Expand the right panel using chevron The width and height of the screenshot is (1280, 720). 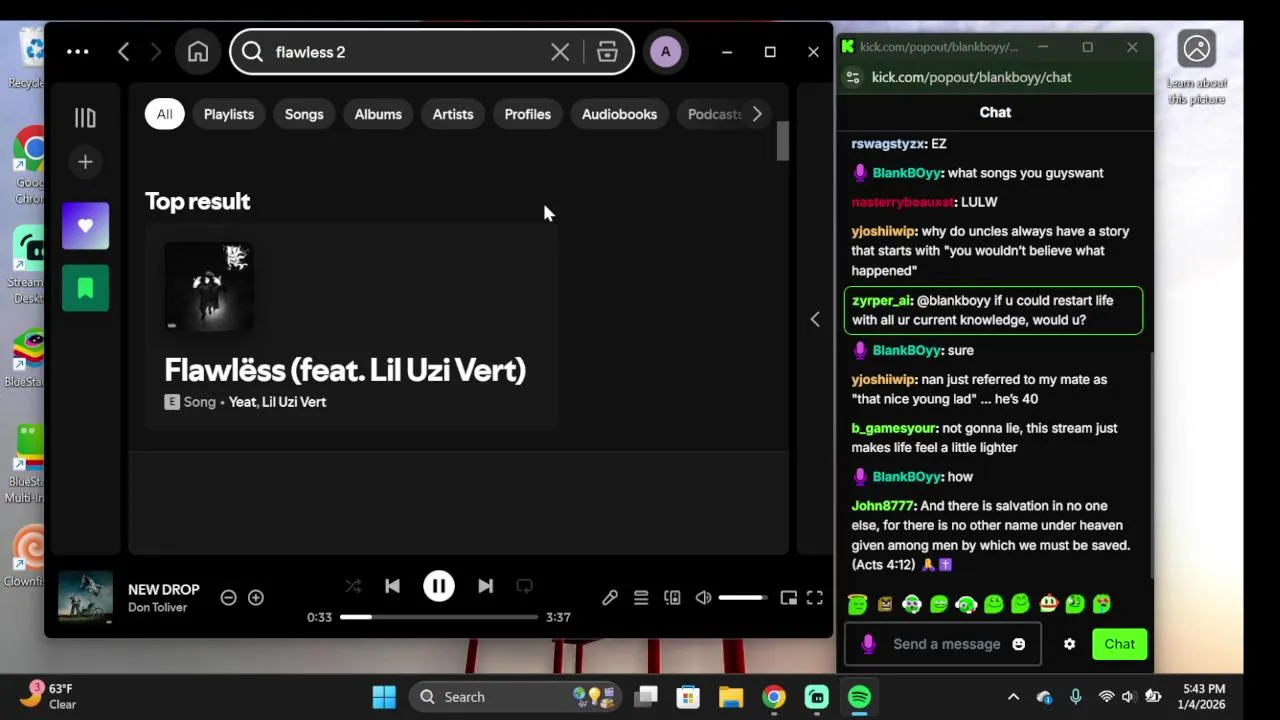click(815, 319)
